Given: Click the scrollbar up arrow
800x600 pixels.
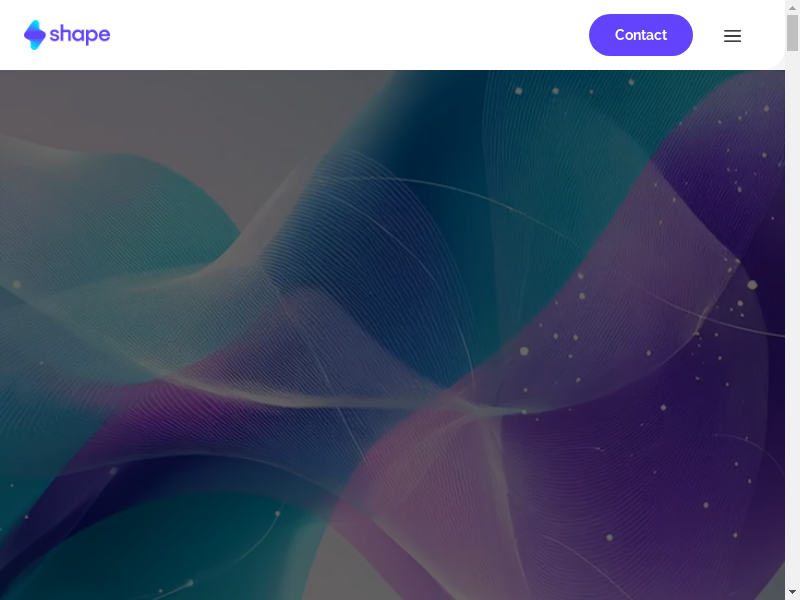Looking at the screenshot, I should tap(792, 7).
